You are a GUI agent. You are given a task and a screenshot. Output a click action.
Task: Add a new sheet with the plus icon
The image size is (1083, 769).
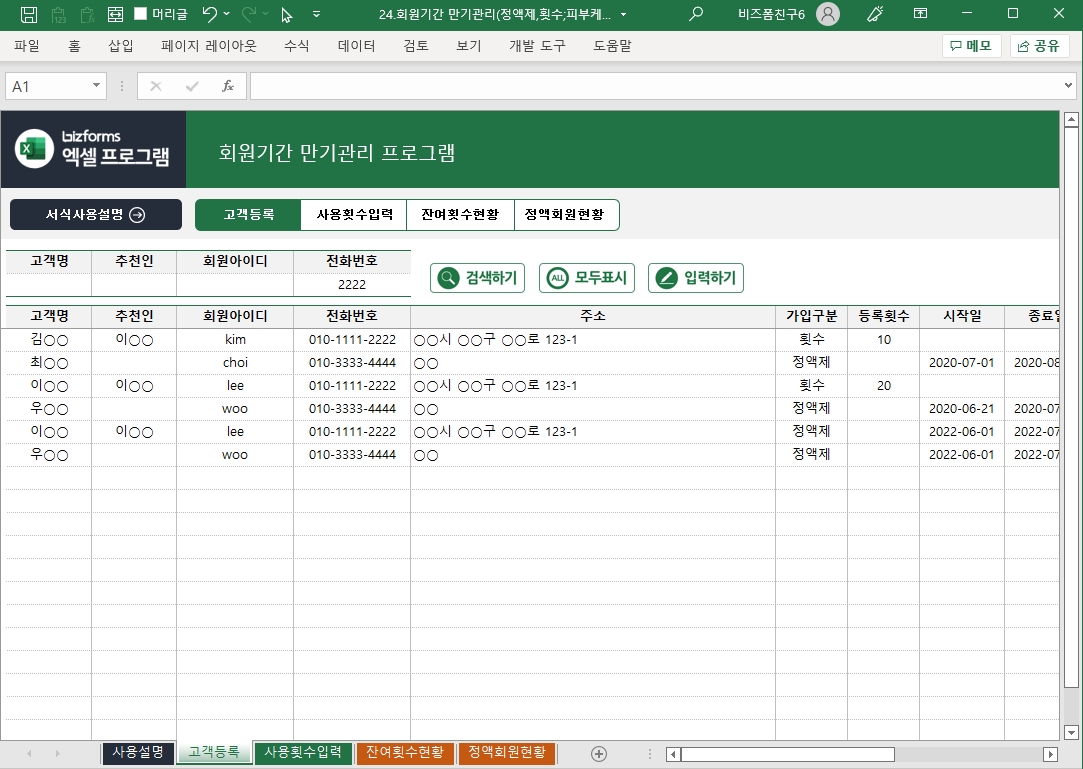coord(599,753)
